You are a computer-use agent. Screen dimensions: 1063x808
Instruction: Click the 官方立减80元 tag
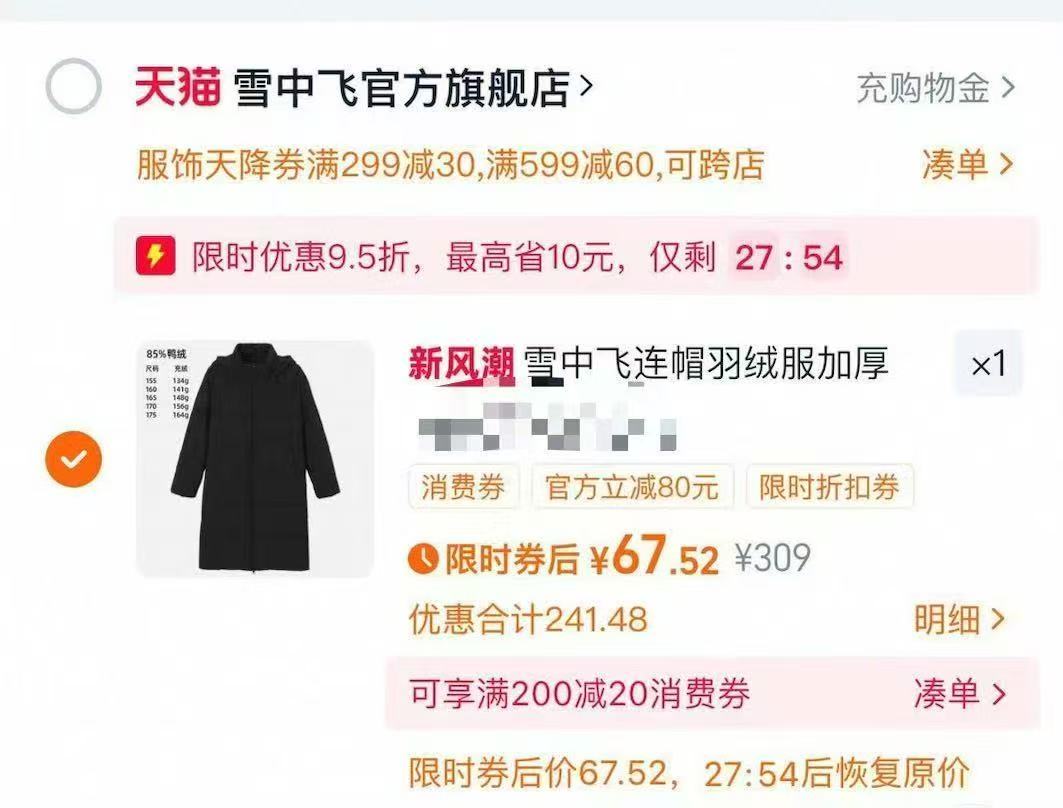(632, 487)
